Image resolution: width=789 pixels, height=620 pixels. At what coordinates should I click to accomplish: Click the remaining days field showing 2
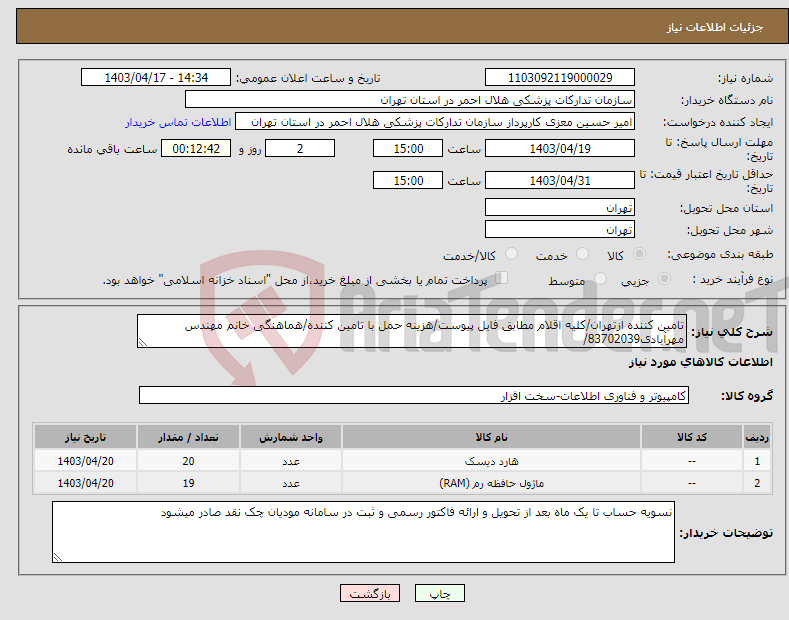(300, 148)
